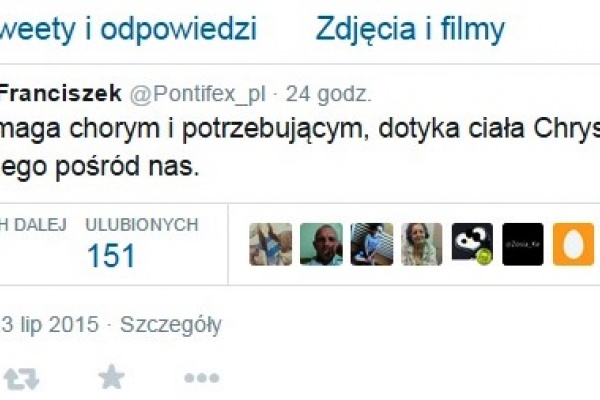Viewport: 600px width, 400px height.
Task: Open the black avatar with green badge
Action: point(472,244)
